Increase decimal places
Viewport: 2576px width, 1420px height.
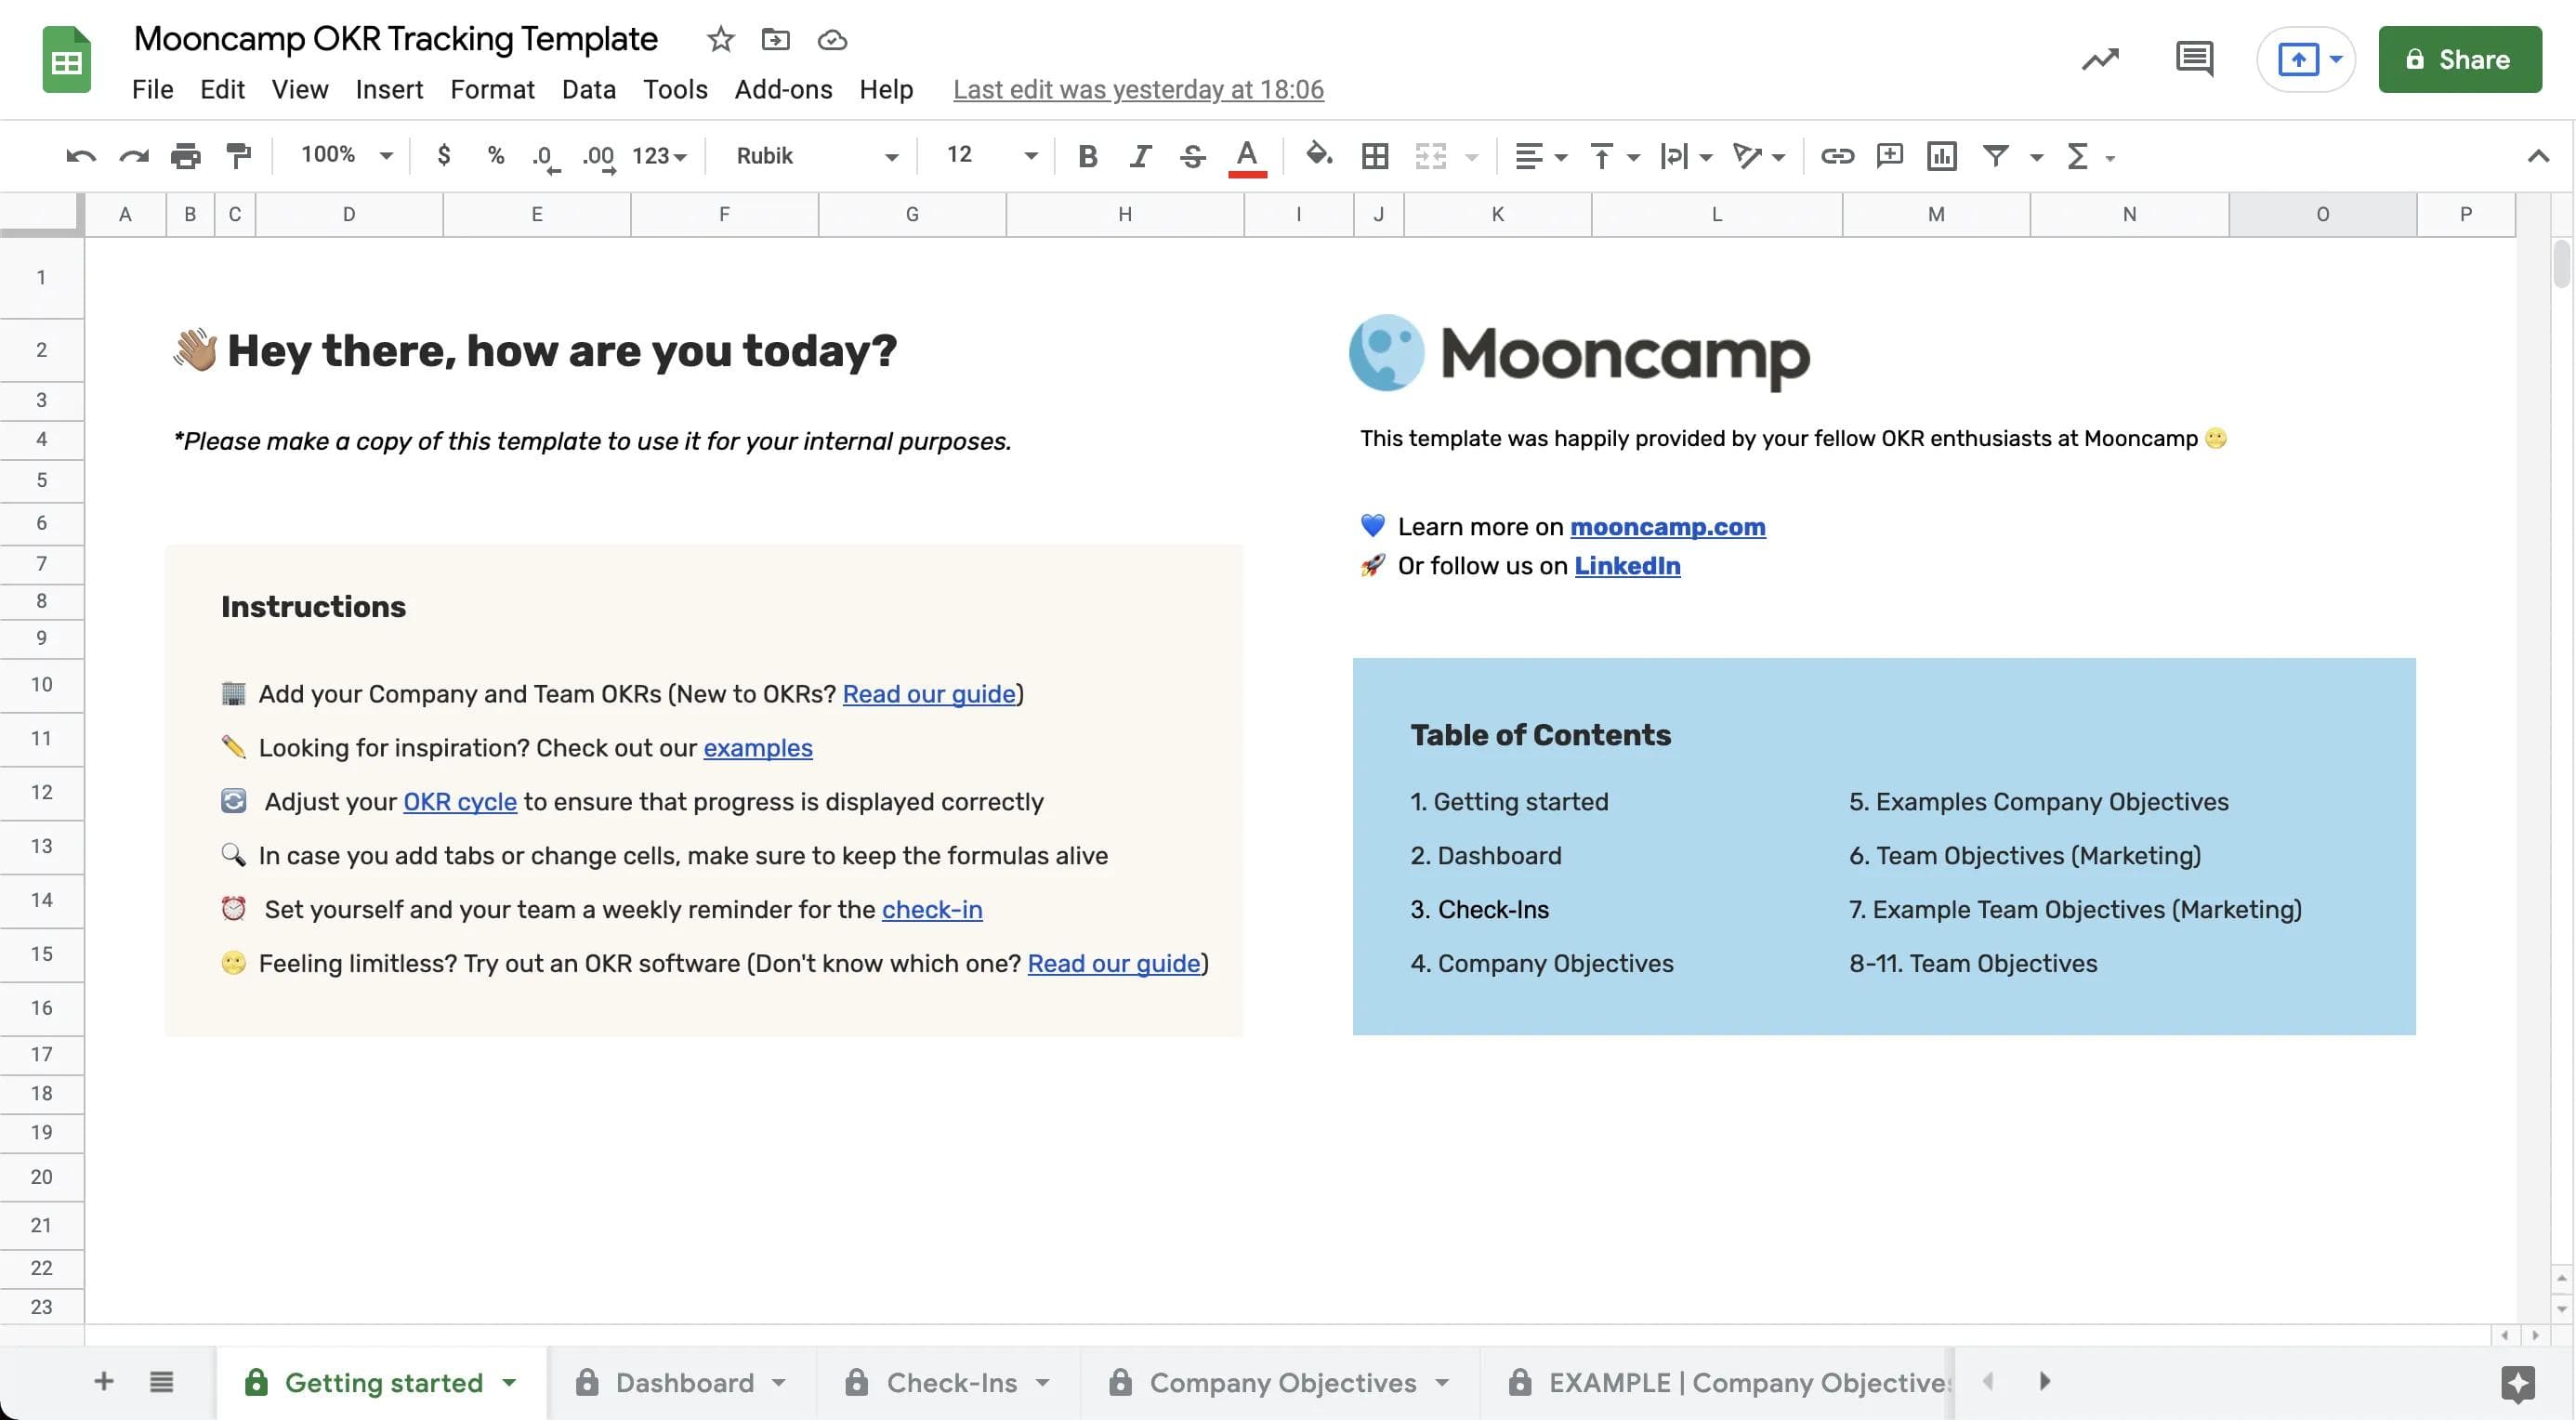pos(598,156)
